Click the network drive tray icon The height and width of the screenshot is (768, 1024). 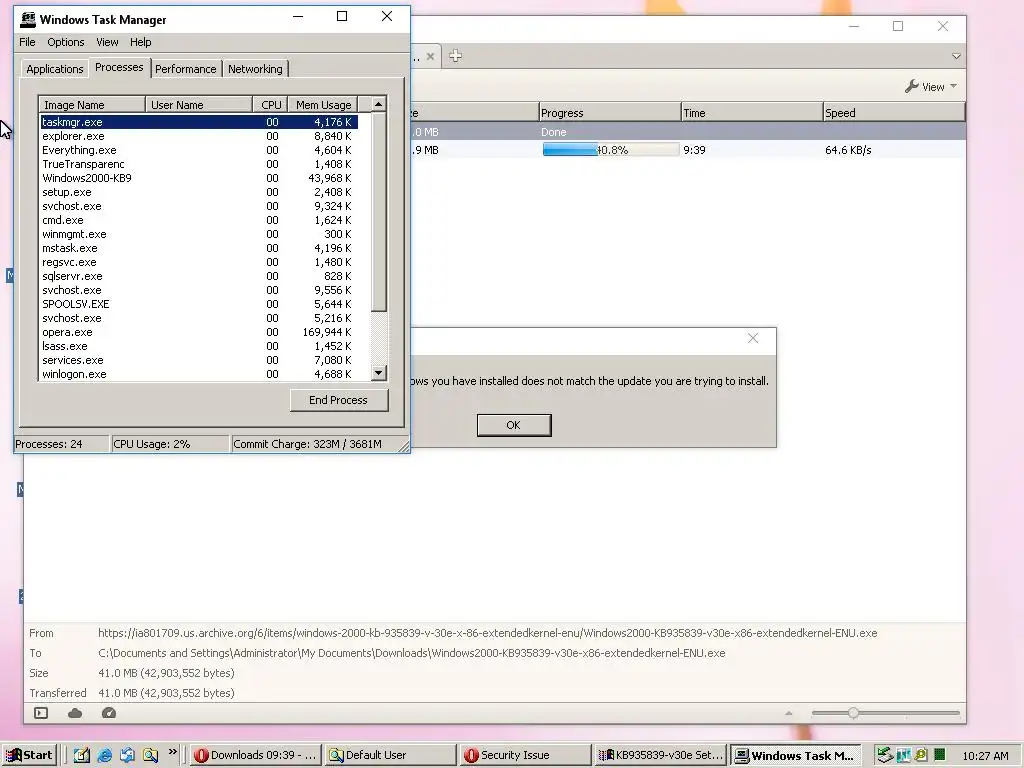click(x=884, y=755)
